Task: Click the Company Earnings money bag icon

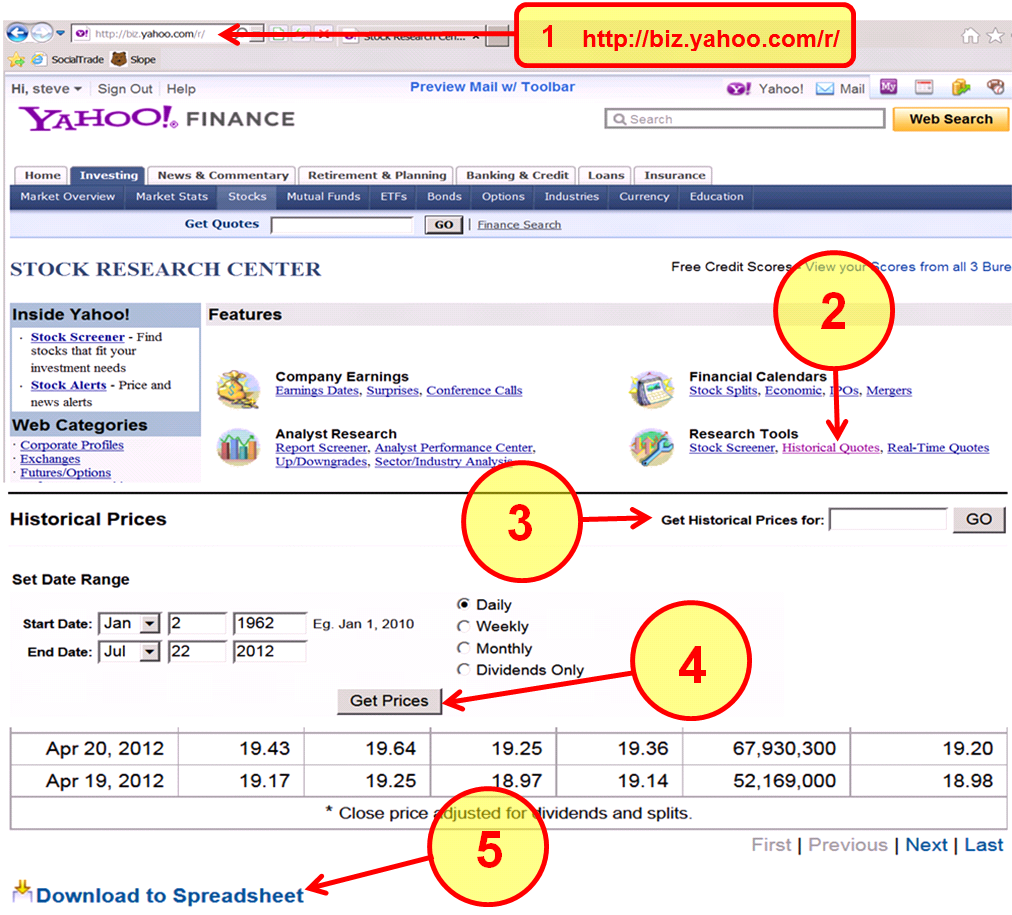Action: point(239,389)
